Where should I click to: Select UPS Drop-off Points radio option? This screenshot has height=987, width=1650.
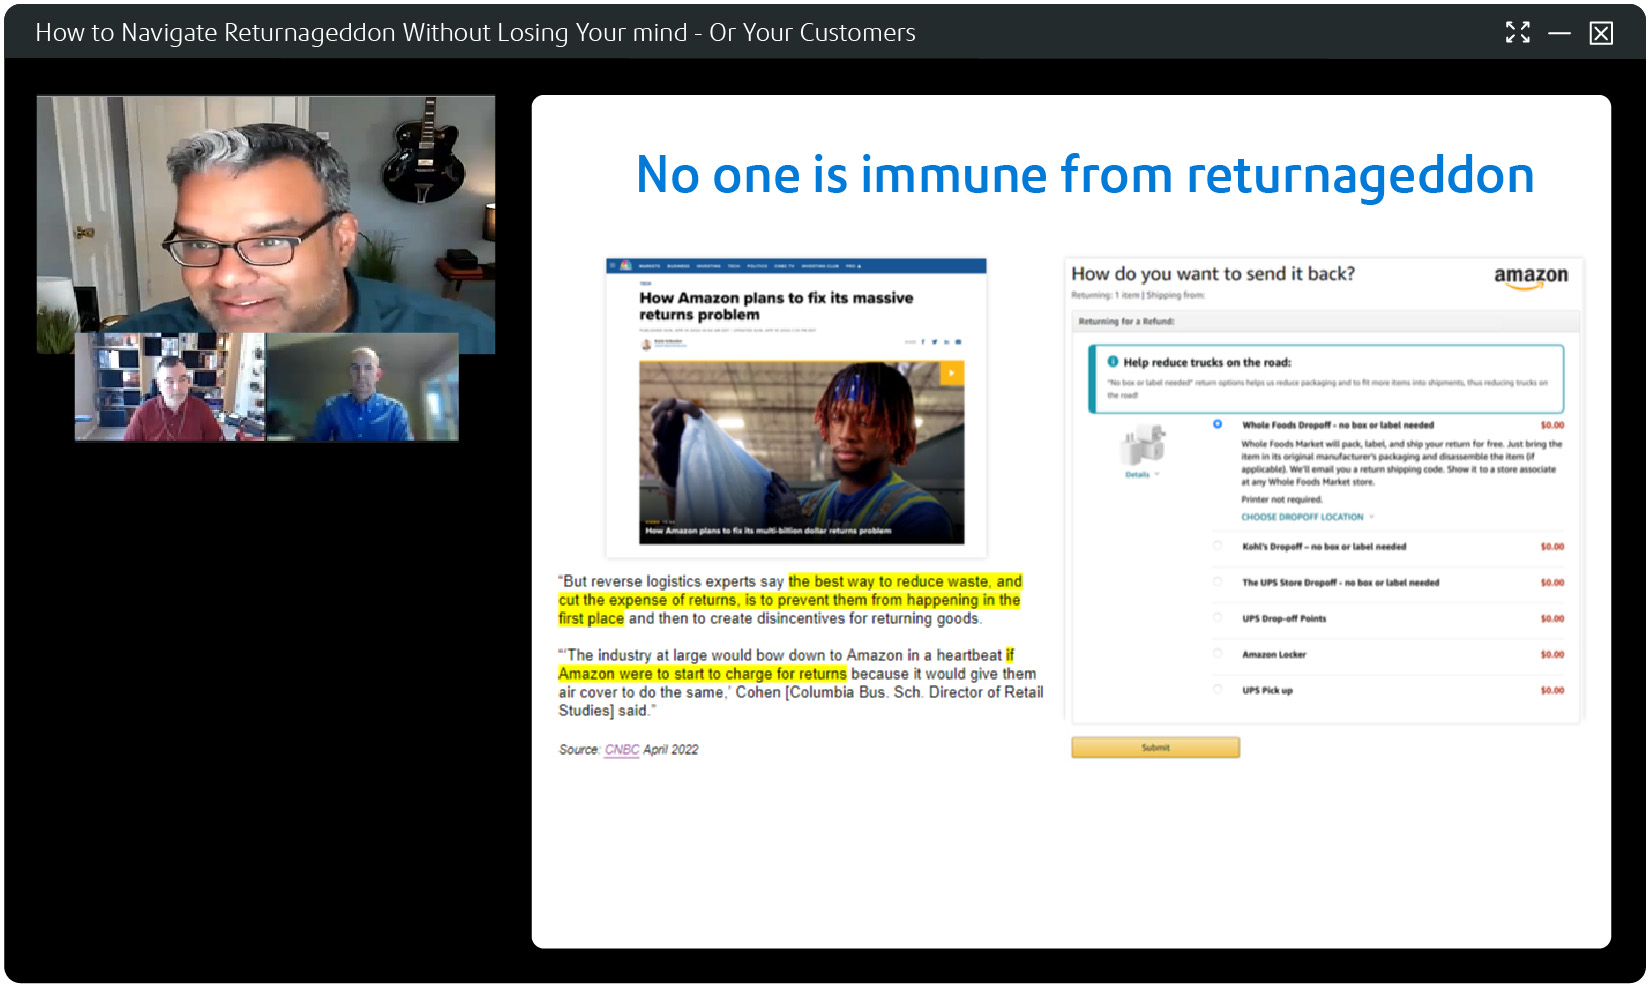[1217, 618]
